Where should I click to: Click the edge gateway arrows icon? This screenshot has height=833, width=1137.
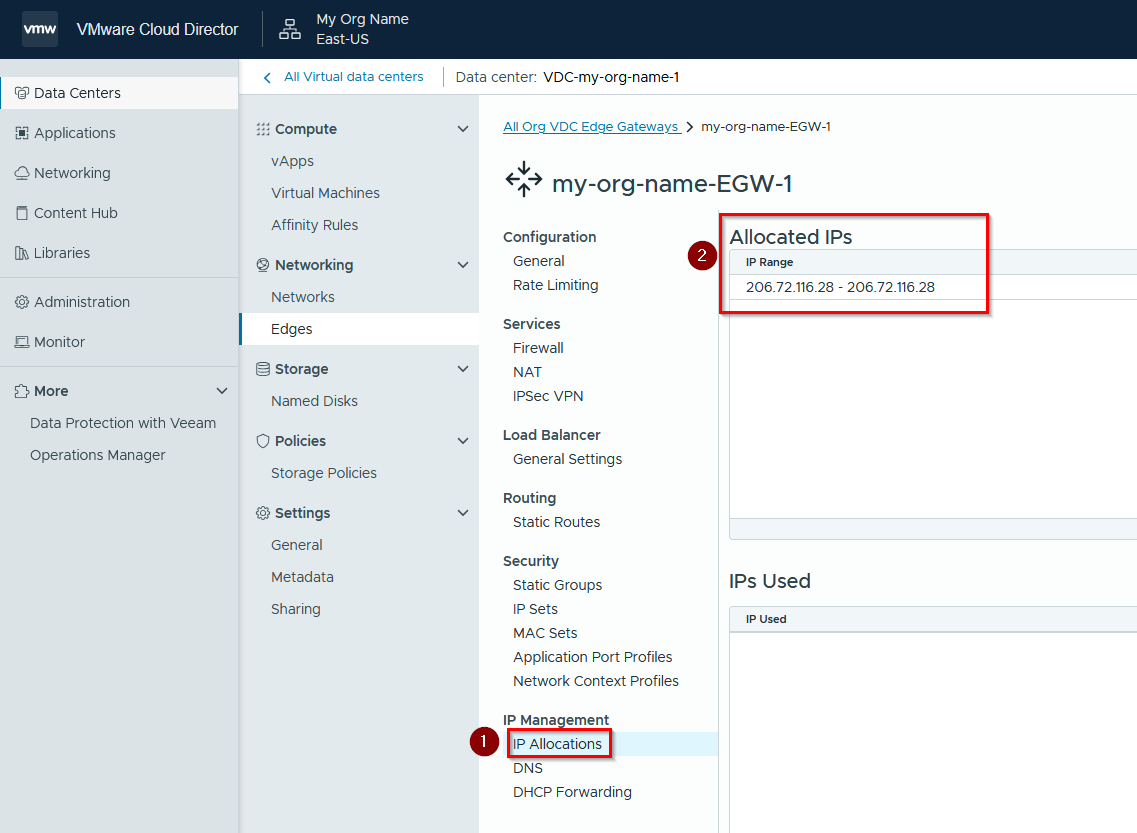[524, 180]
